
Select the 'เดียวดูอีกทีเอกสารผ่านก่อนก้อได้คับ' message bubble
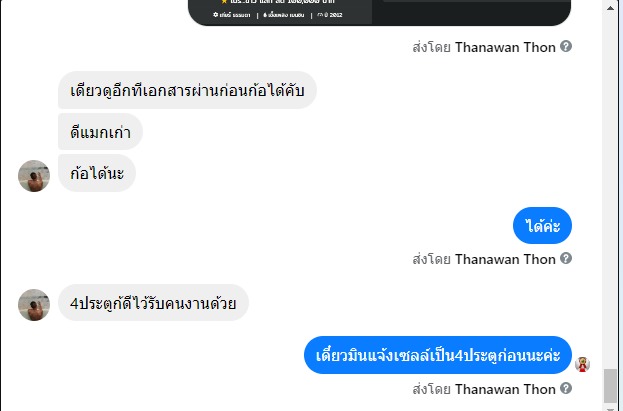[187, 90]
